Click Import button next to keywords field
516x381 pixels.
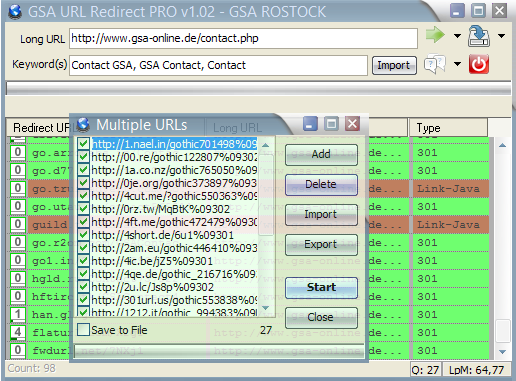pos(394,65)
